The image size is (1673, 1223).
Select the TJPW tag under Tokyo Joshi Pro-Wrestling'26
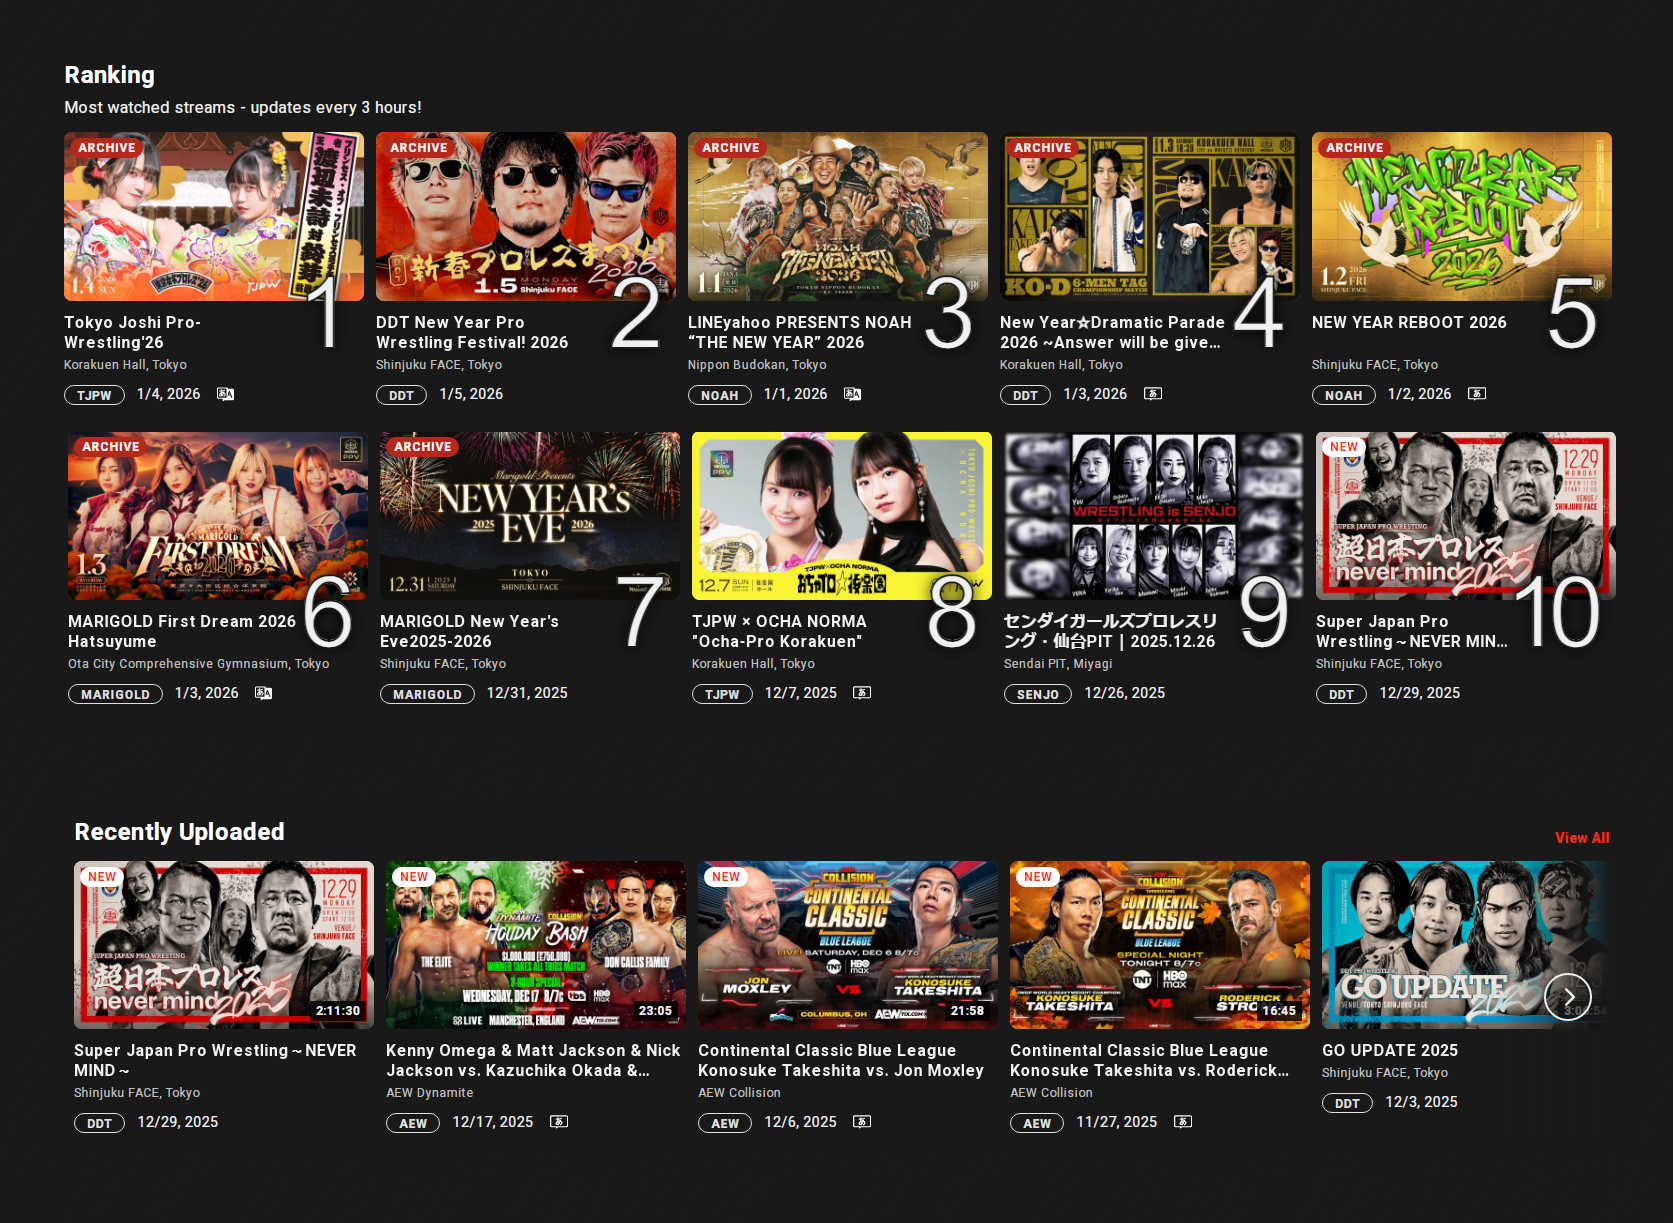(94, 395)
